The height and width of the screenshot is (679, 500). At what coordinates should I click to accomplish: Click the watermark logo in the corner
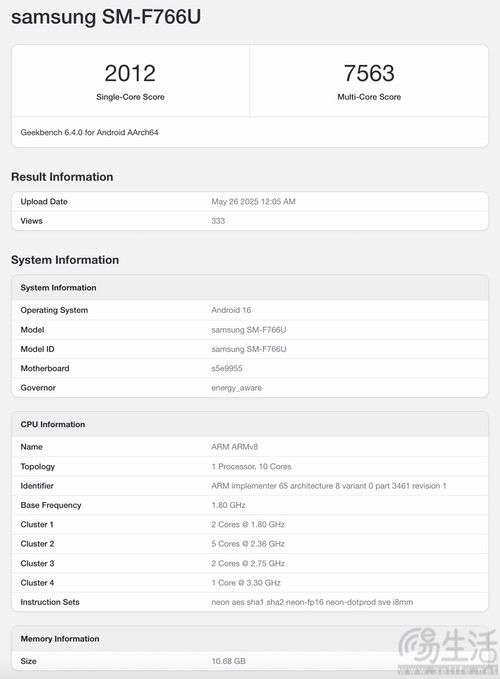tap(448, 651)
